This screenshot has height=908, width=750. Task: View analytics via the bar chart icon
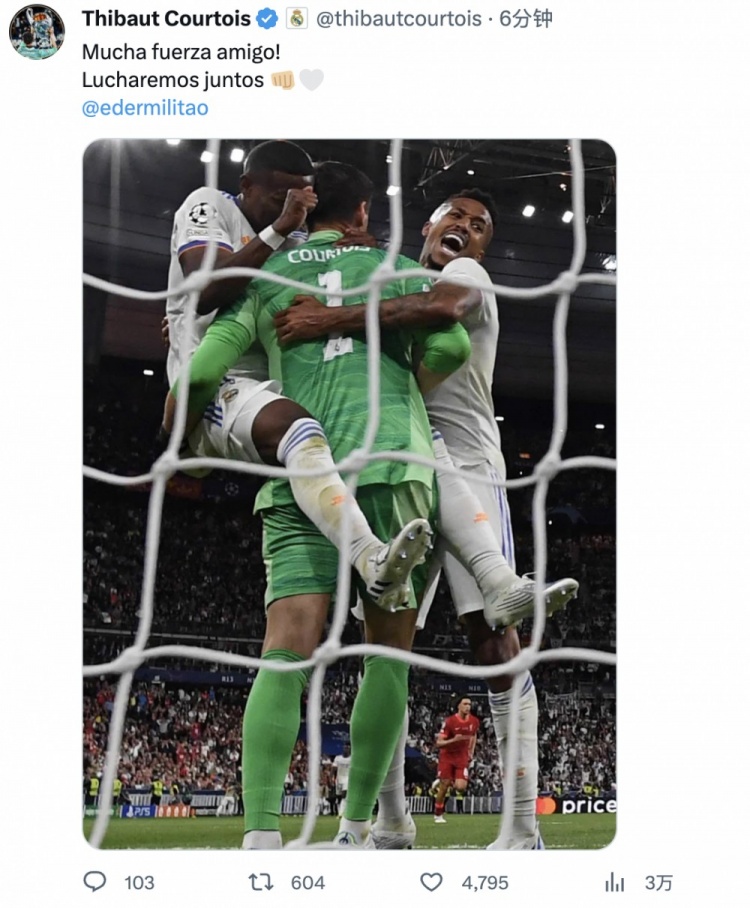tap(614, 883)
